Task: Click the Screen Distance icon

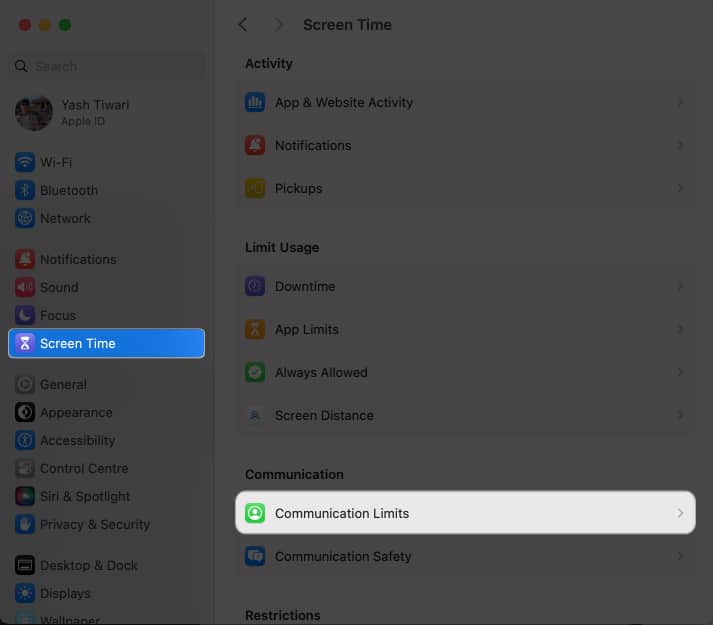Action: tap(255, 415)
